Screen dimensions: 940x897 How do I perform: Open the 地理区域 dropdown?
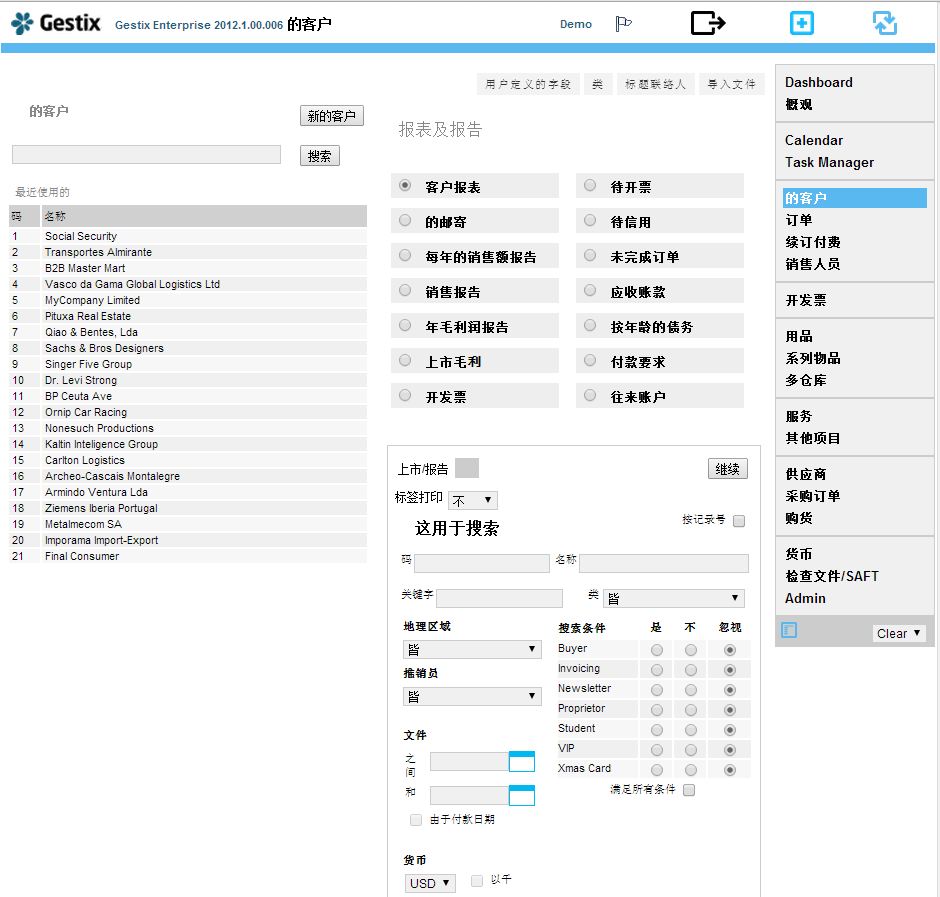point(472,649)
